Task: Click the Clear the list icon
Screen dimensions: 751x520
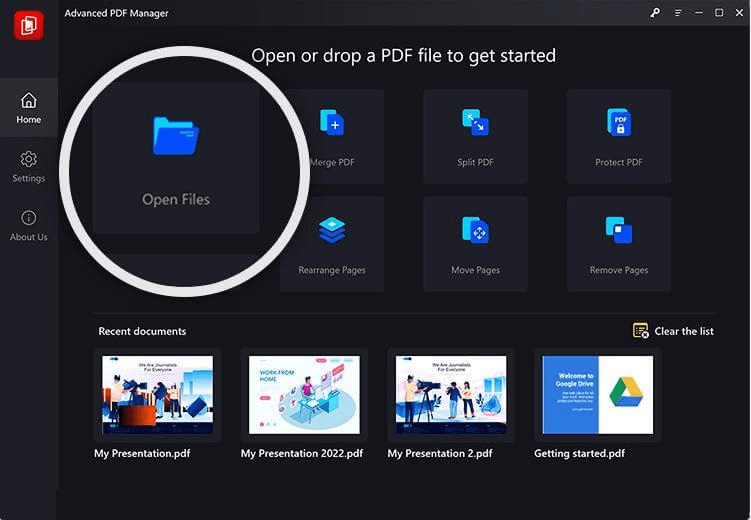Action: pyautogui.click(x=641, y=331)
